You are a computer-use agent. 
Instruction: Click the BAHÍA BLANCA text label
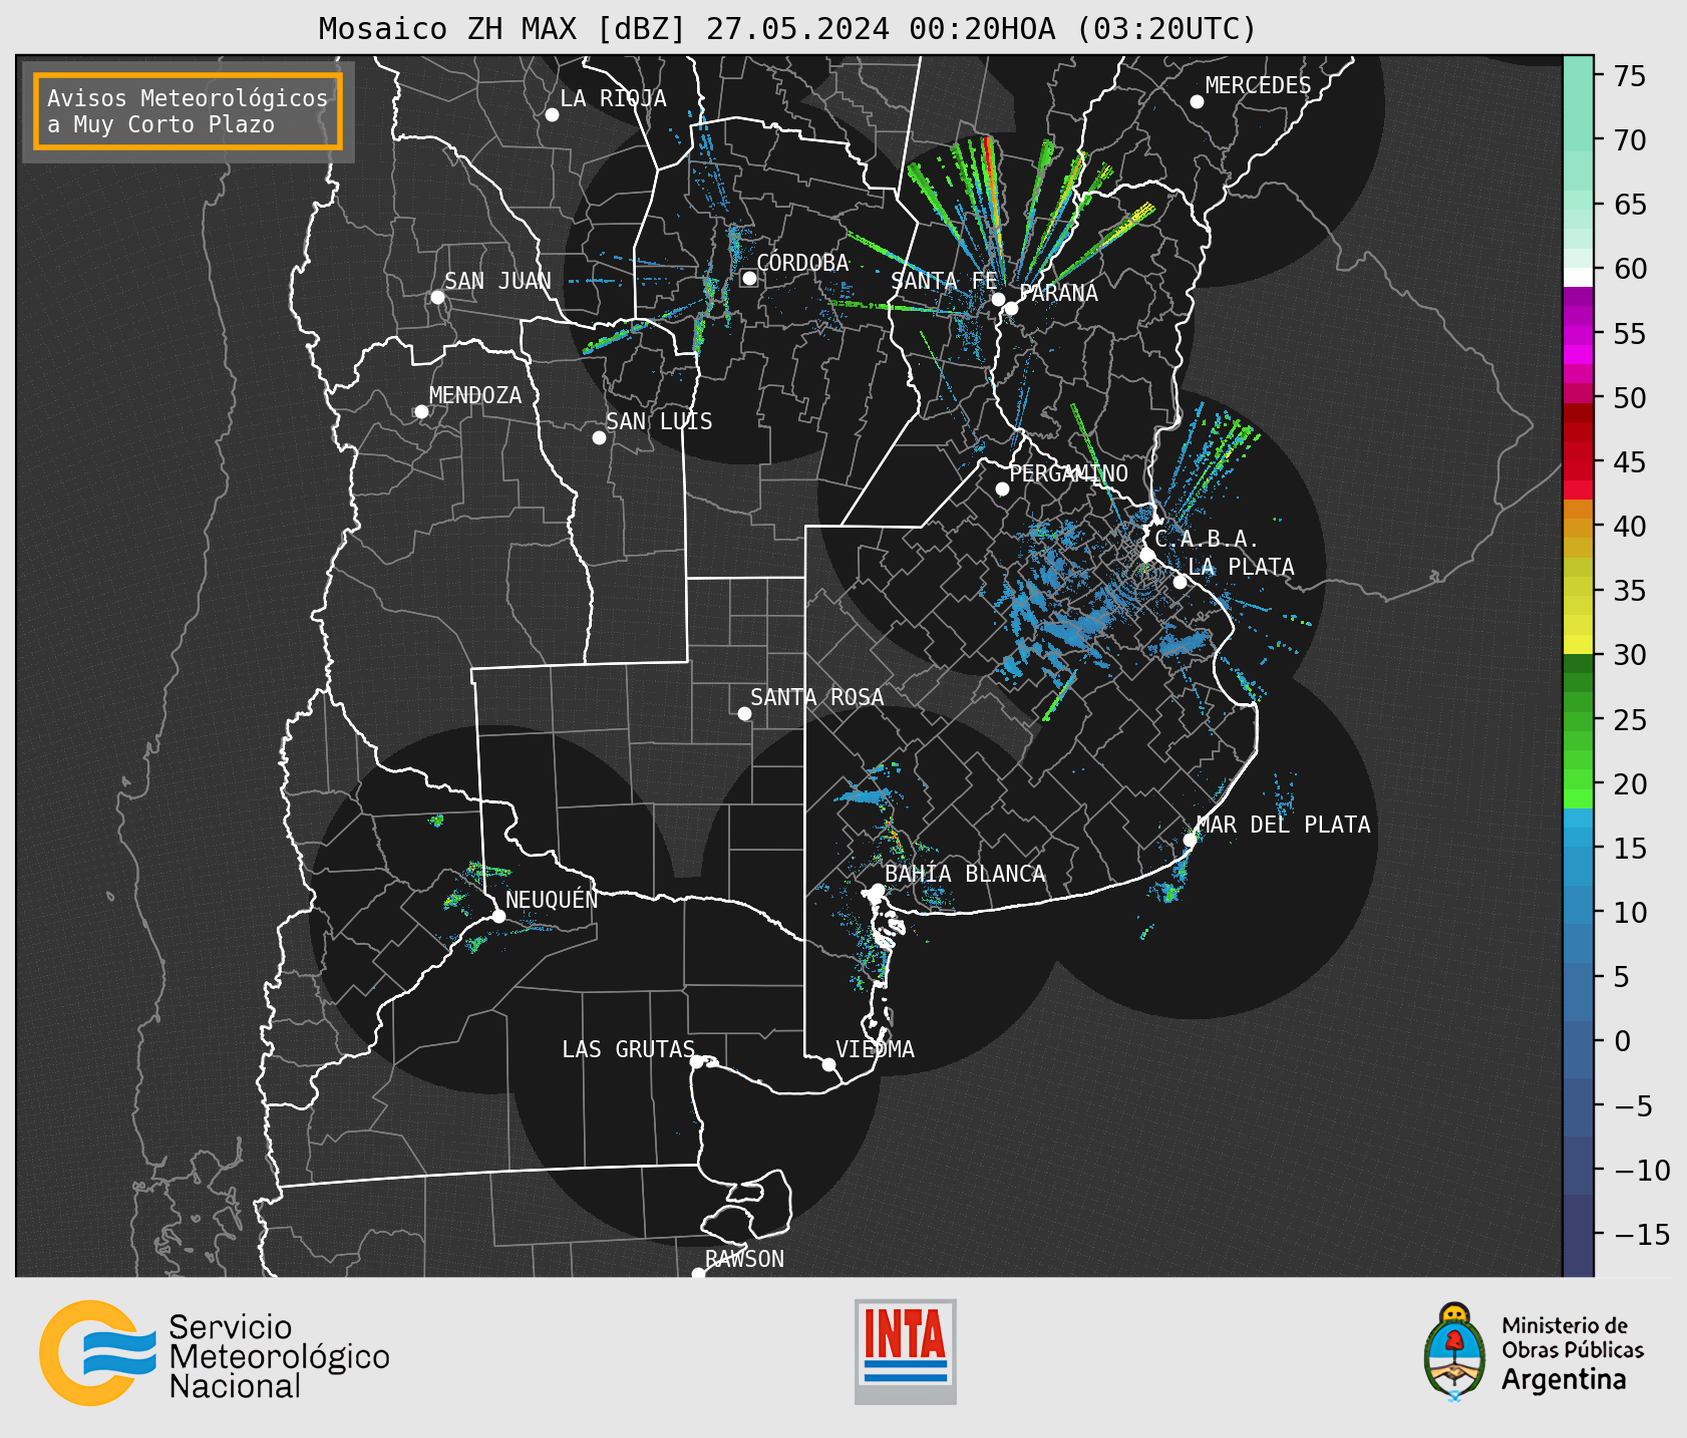pos(965,874)
